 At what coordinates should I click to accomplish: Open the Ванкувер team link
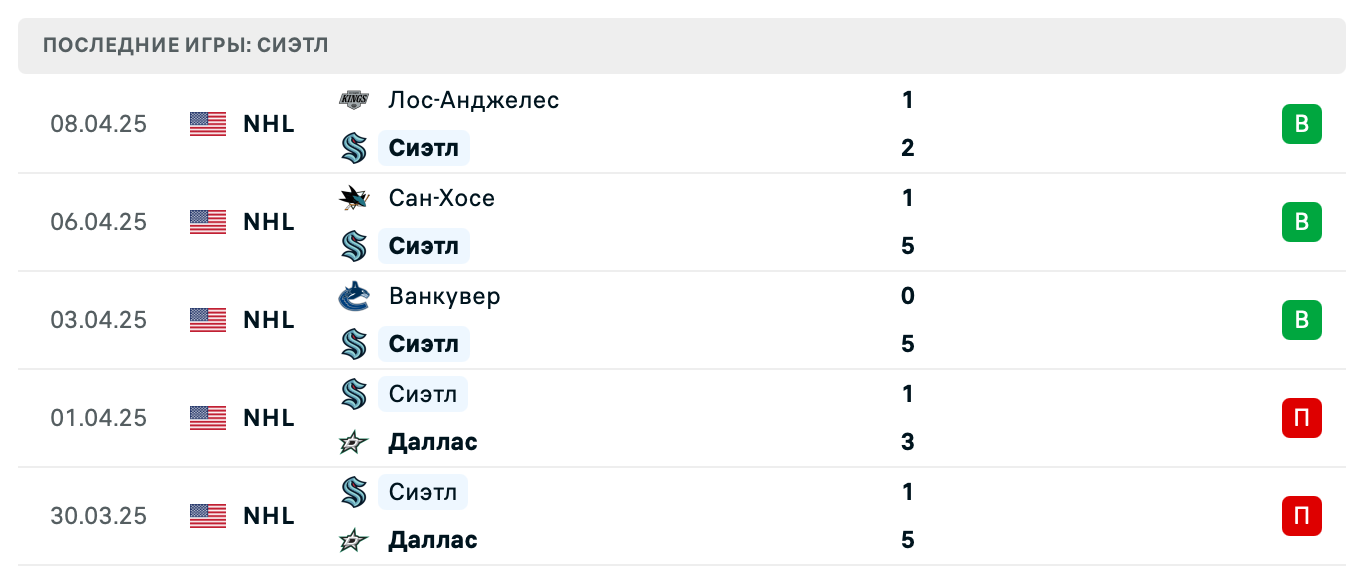(445, 296)
